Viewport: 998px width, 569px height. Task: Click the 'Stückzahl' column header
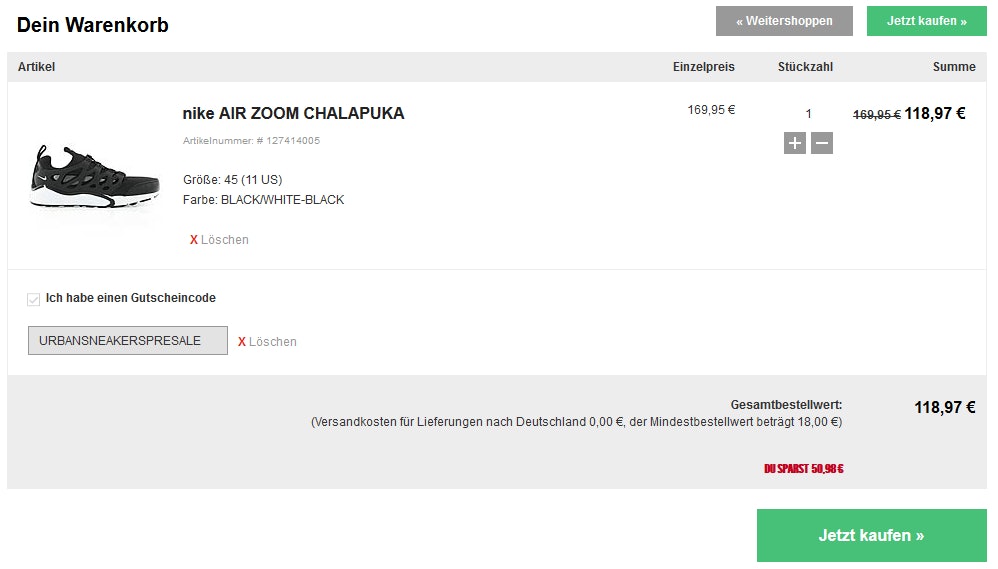805,67
